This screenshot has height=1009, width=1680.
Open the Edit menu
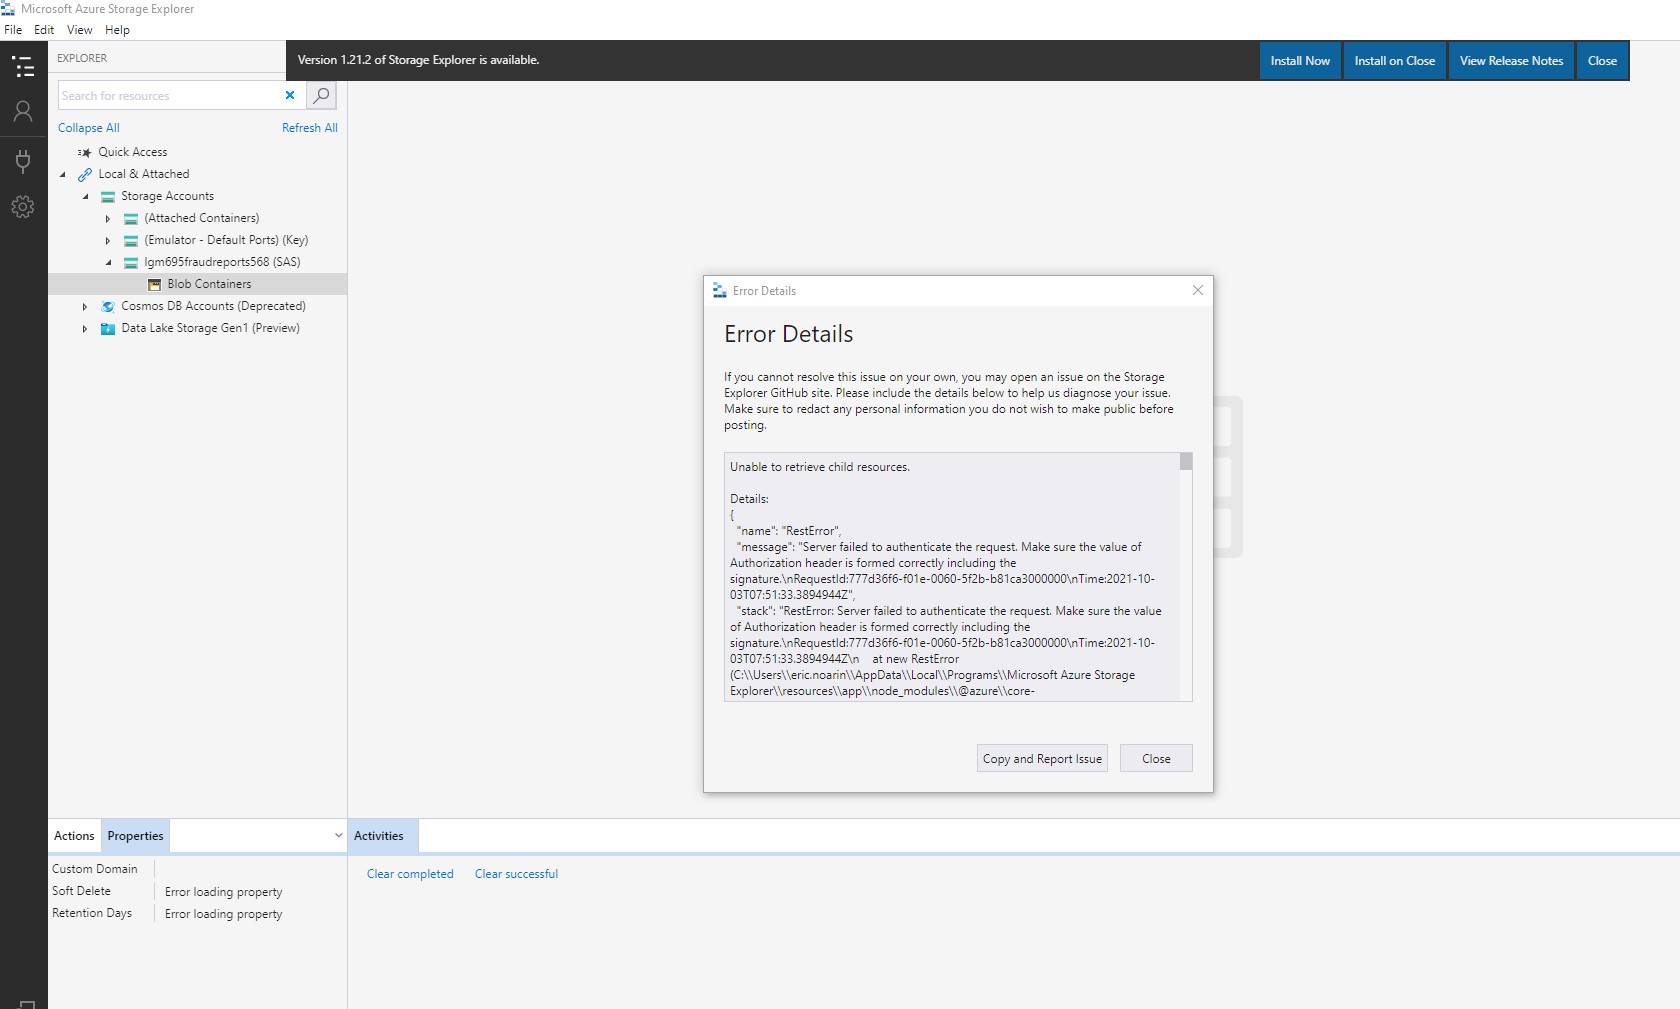(x=43, y=30)
